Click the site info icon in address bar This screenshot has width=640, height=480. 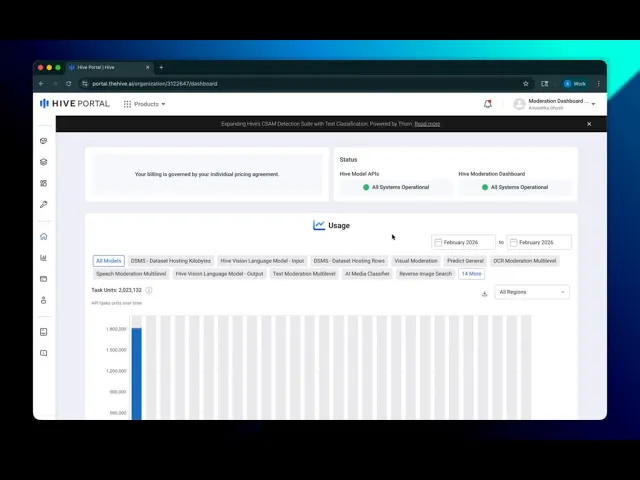coord(84,84)
